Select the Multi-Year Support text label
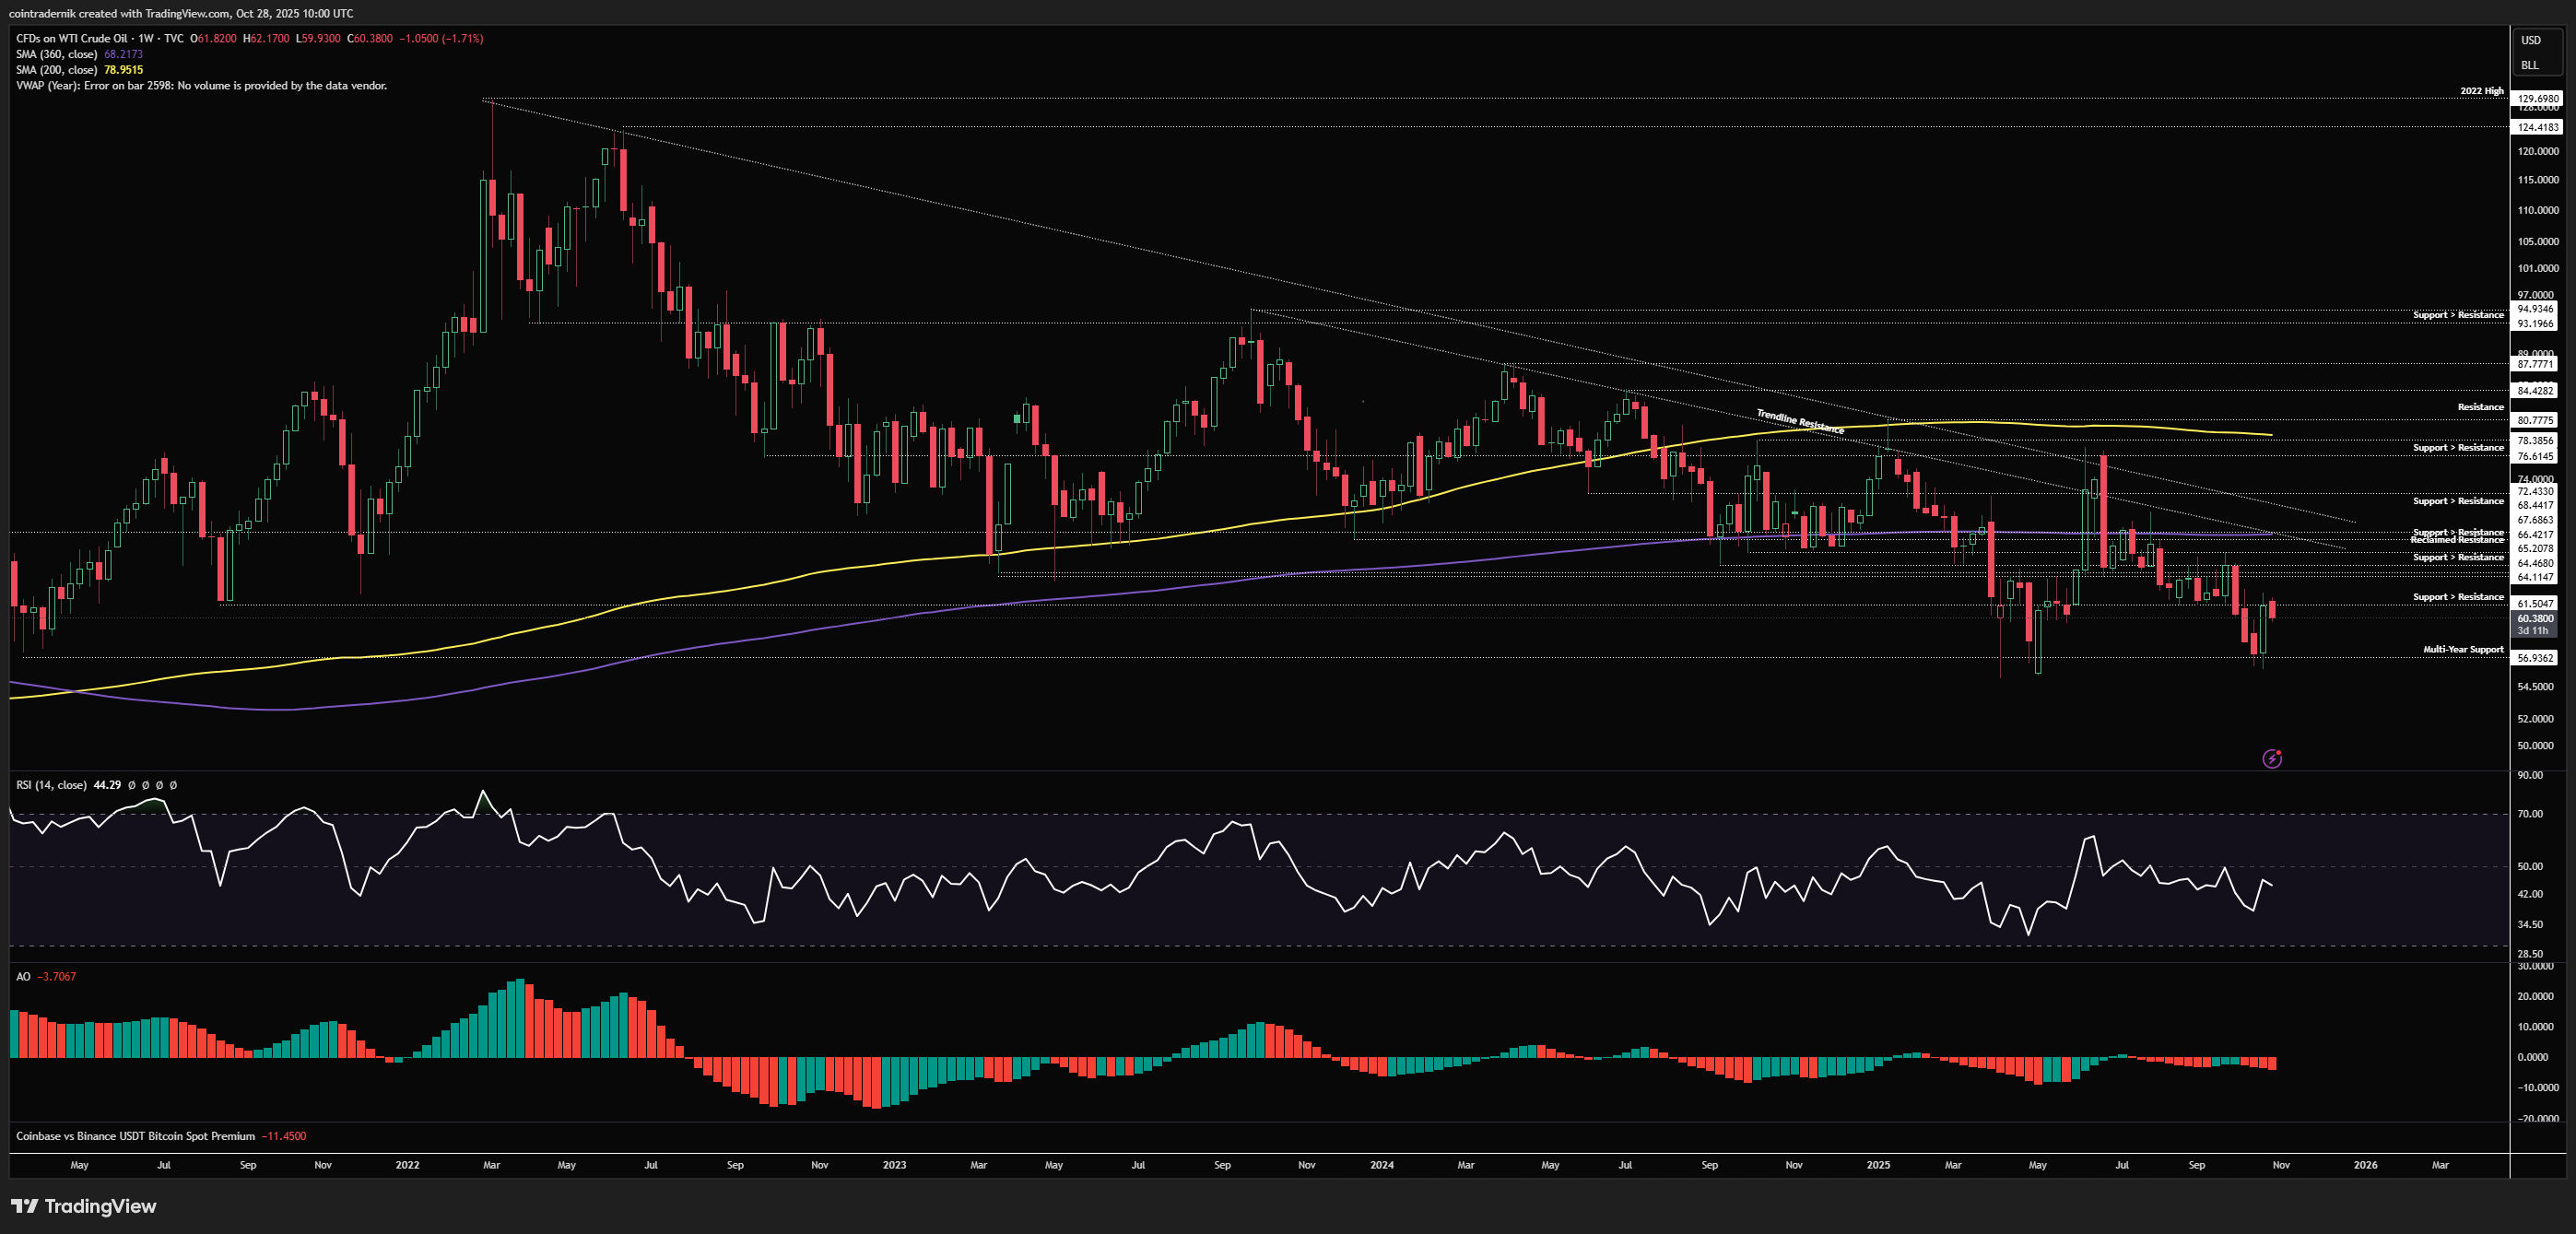This screenshot has width=2576, height=1234. pyautogui.click(x=2462, y=650)
